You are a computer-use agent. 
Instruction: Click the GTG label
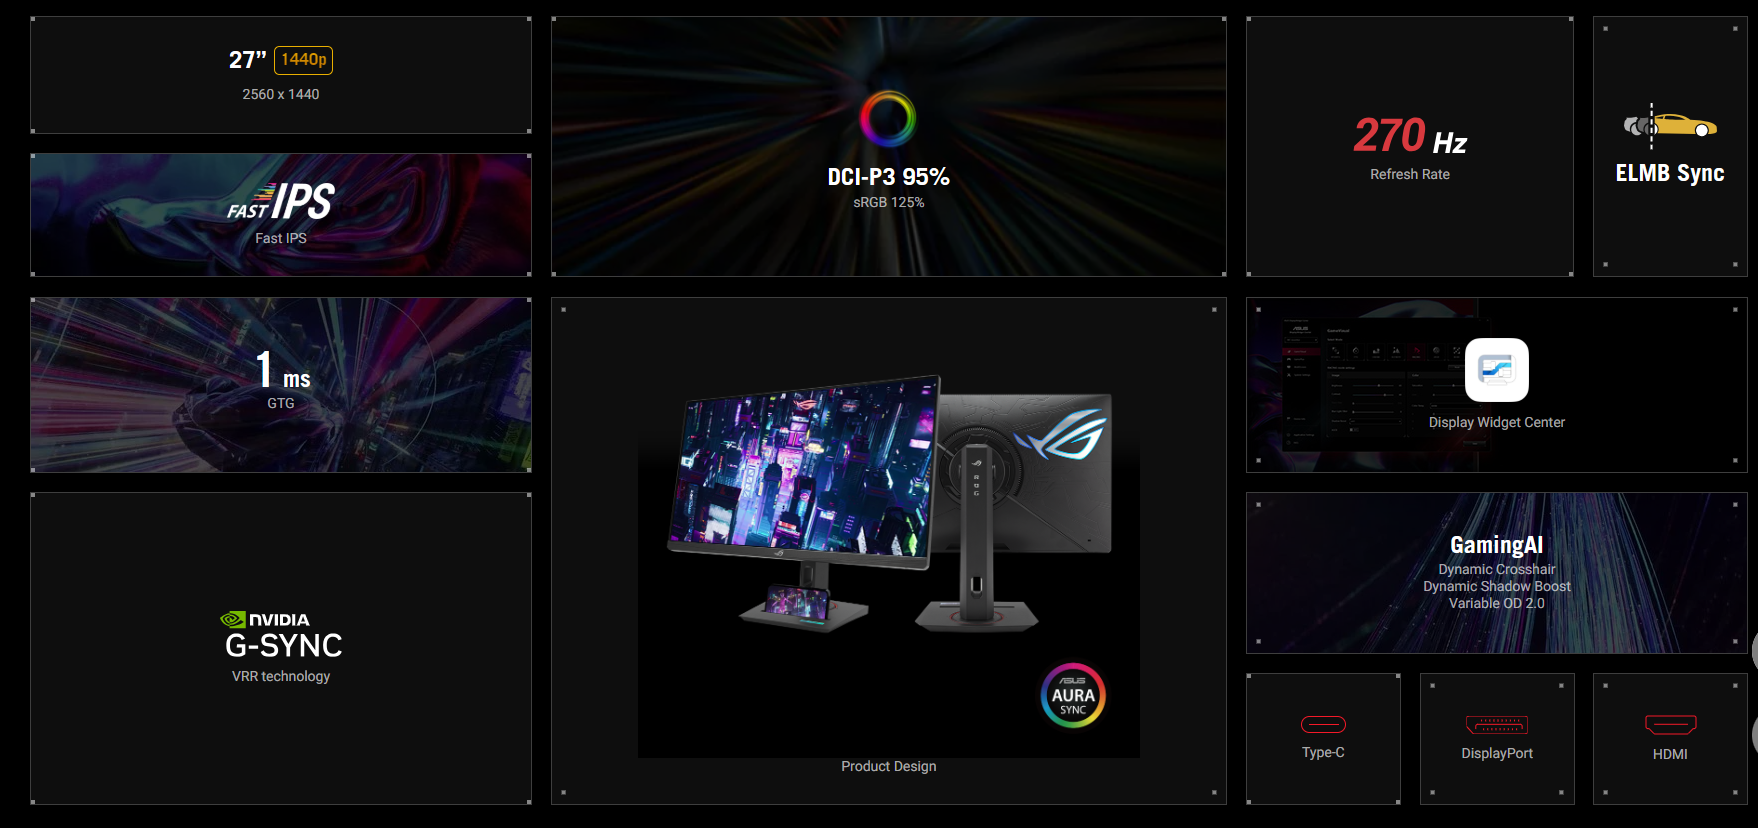[x=281, y=403]
